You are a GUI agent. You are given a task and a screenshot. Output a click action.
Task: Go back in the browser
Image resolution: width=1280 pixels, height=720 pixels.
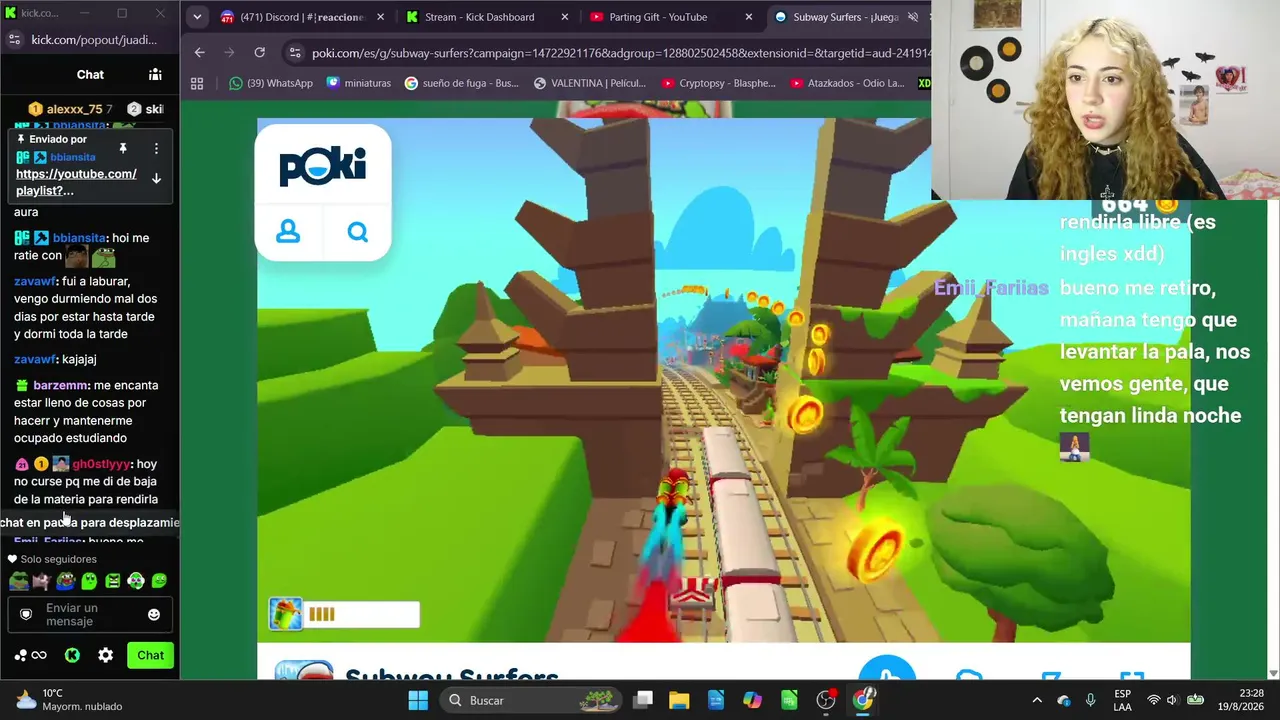(200, 53)
